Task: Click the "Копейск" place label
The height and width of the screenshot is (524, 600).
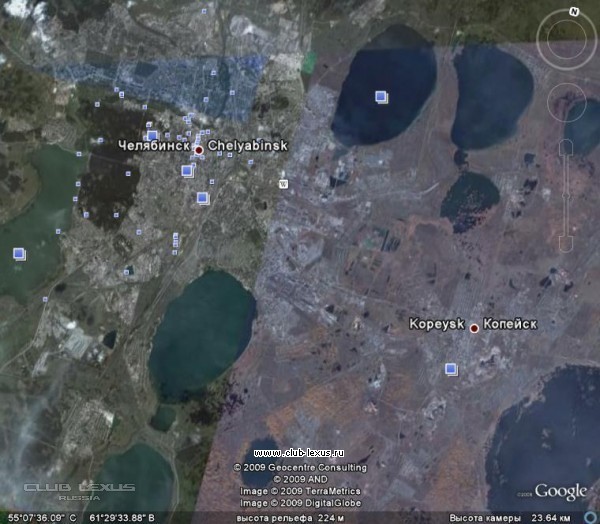Action: 510,325
